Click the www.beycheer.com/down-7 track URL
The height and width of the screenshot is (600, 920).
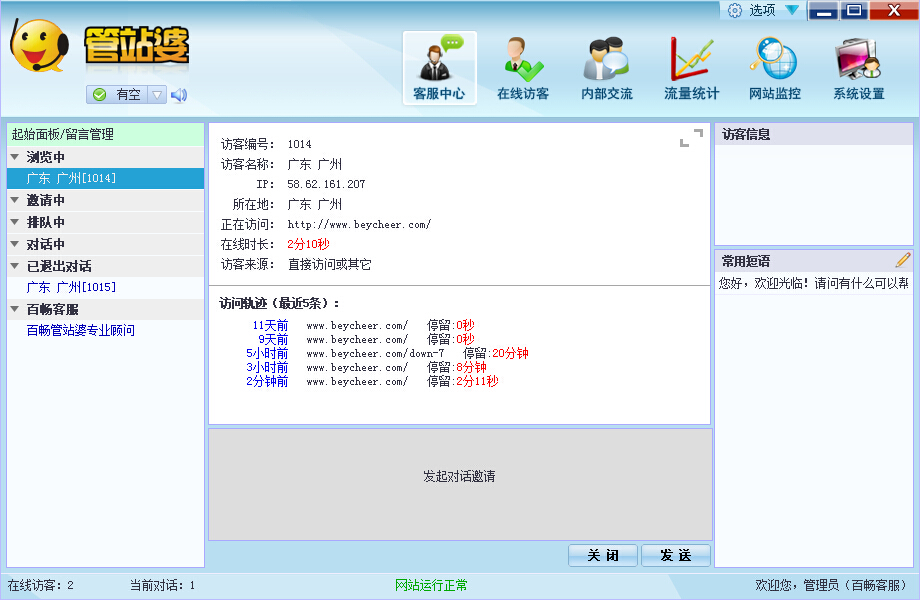(375, 354)
